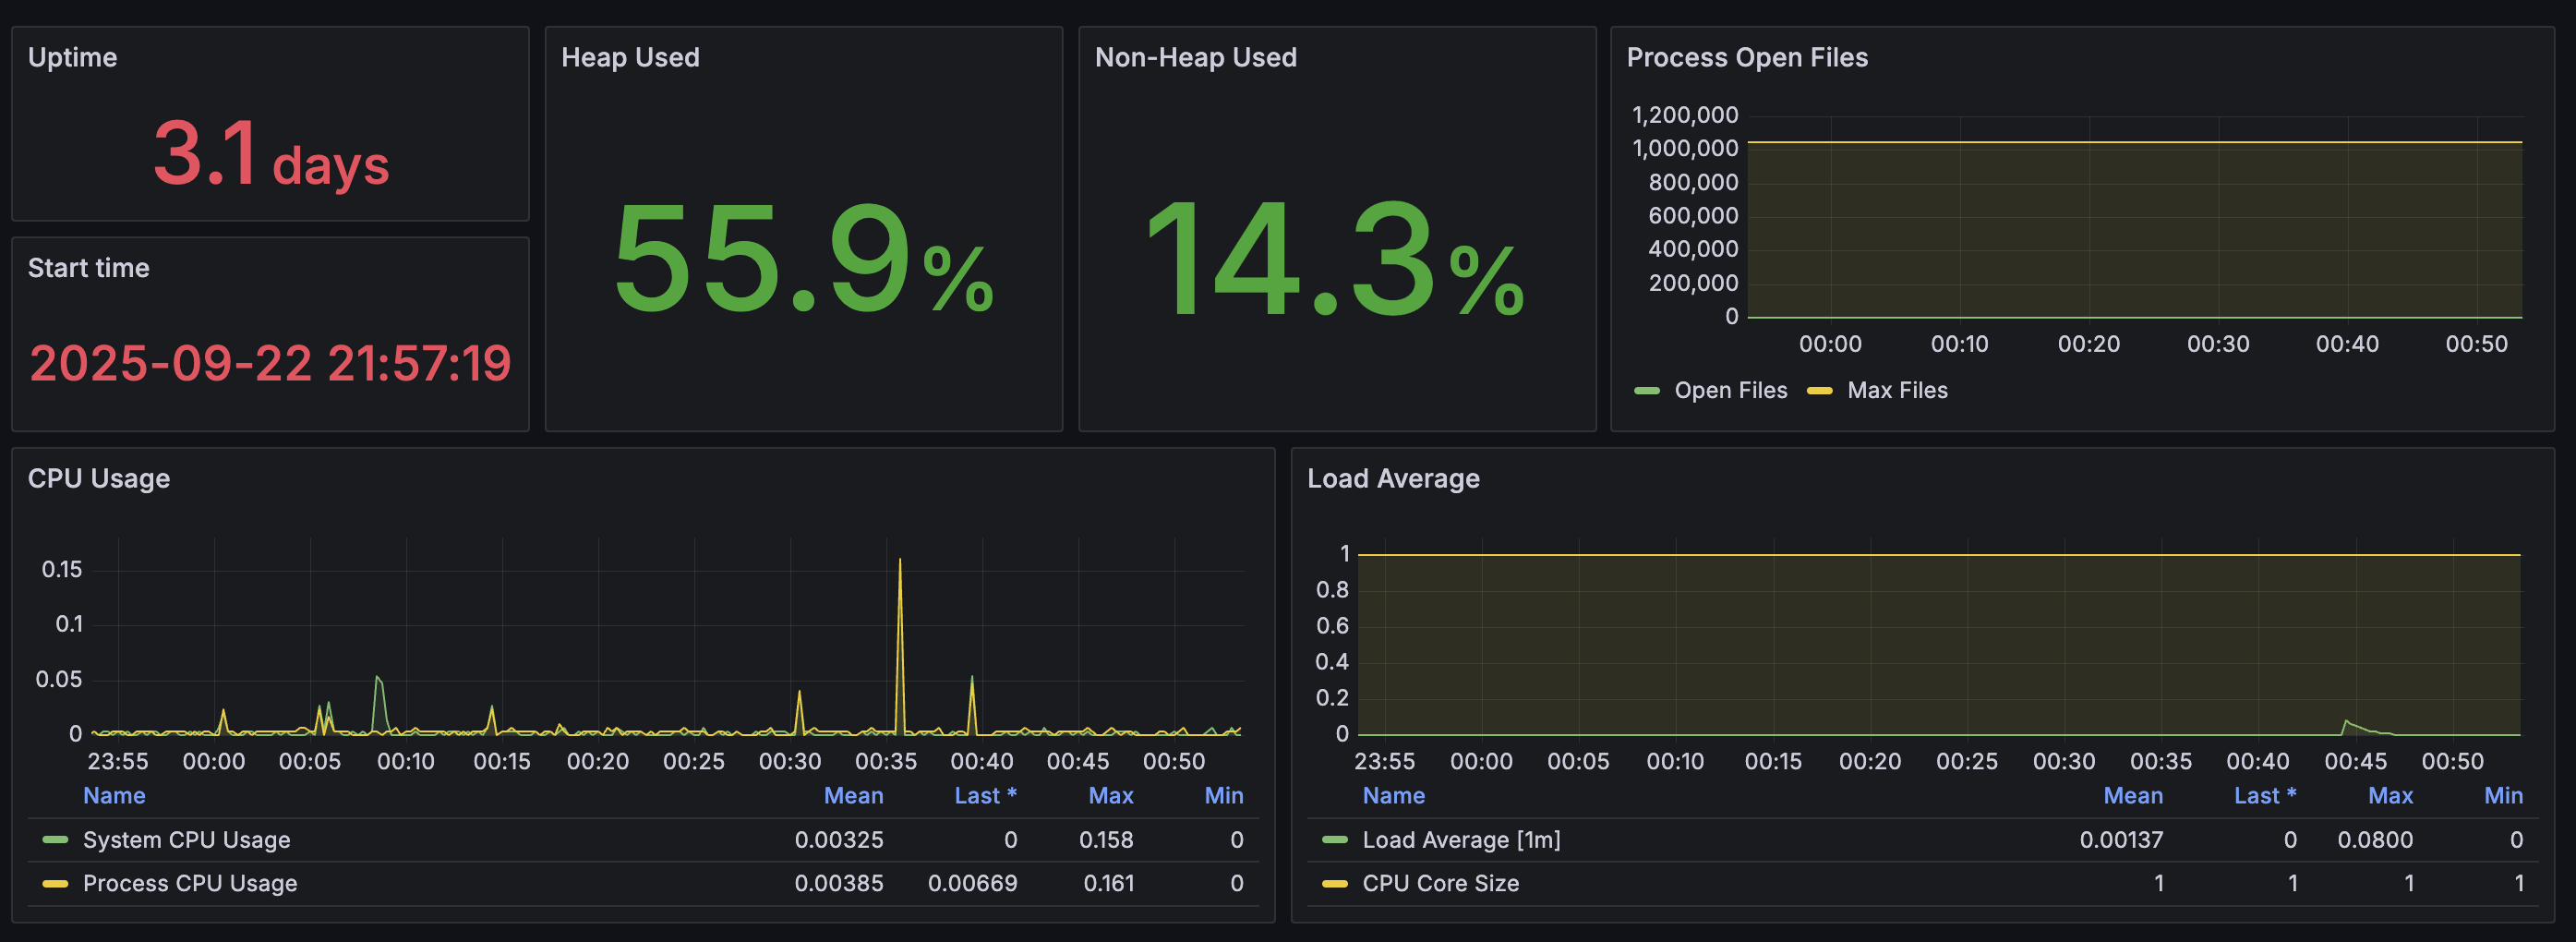
Task: Click System CPU Usage color swatch
Action: (55, 840)
